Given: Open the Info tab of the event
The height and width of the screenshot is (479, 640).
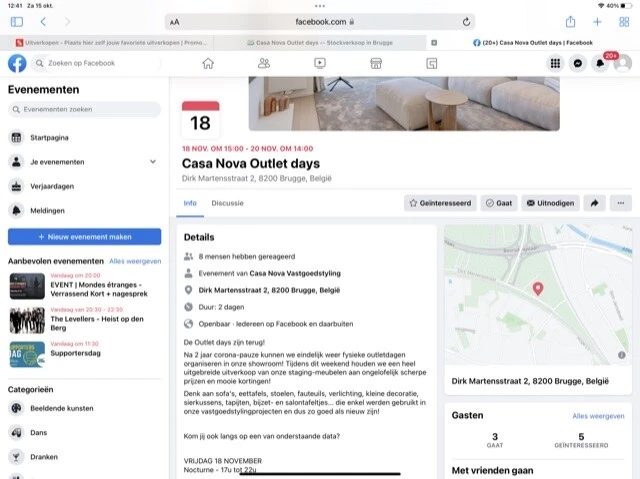Looking at the screenshot, I should (190, 203).
